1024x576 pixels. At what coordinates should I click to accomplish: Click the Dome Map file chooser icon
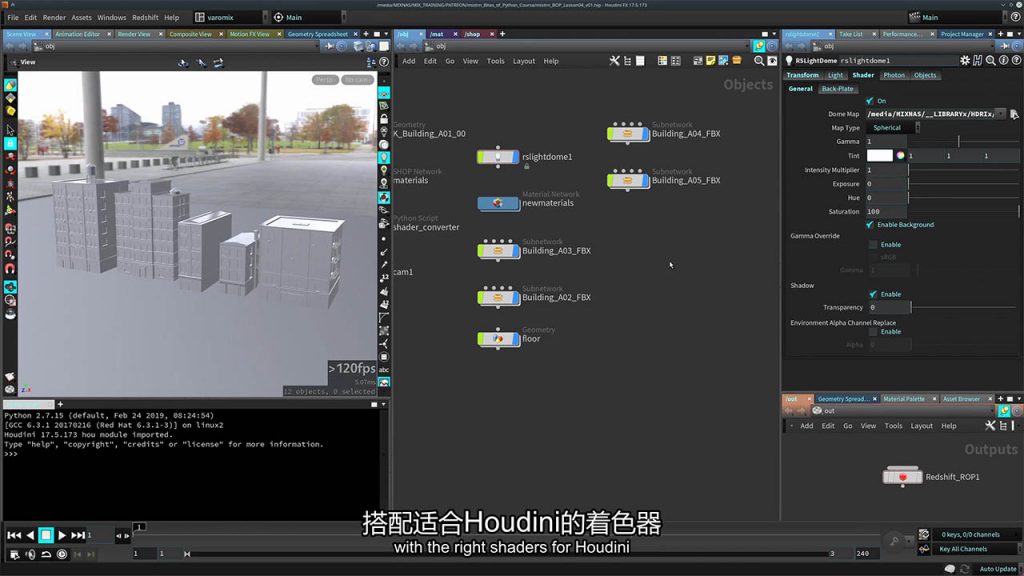(x=1014, y=114)
